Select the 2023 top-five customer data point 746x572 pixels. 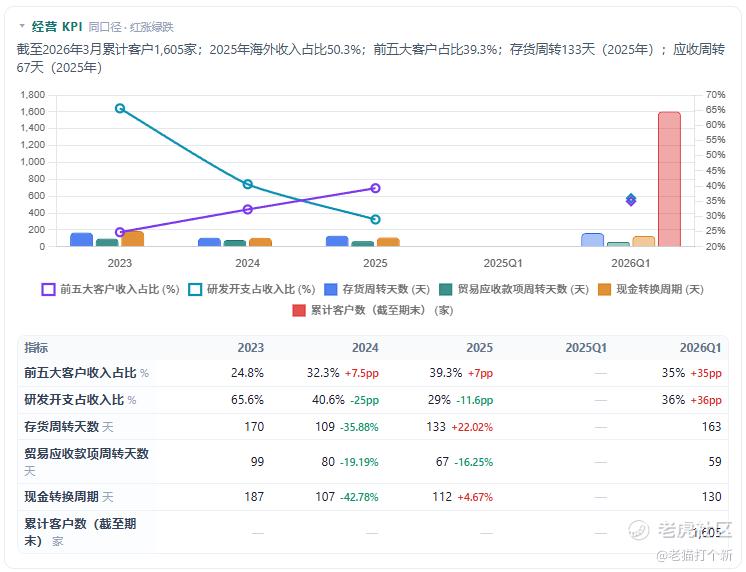coord(120,232)
